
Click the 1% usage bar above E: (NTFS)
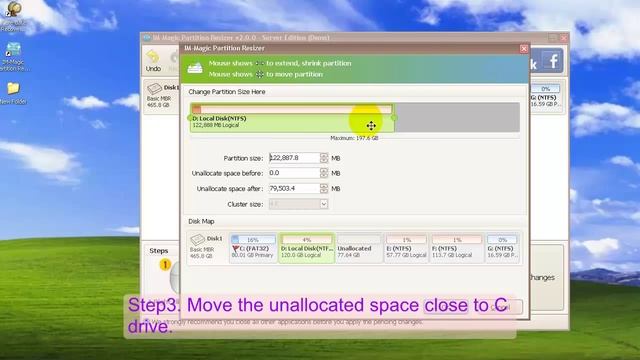(406, 240)
